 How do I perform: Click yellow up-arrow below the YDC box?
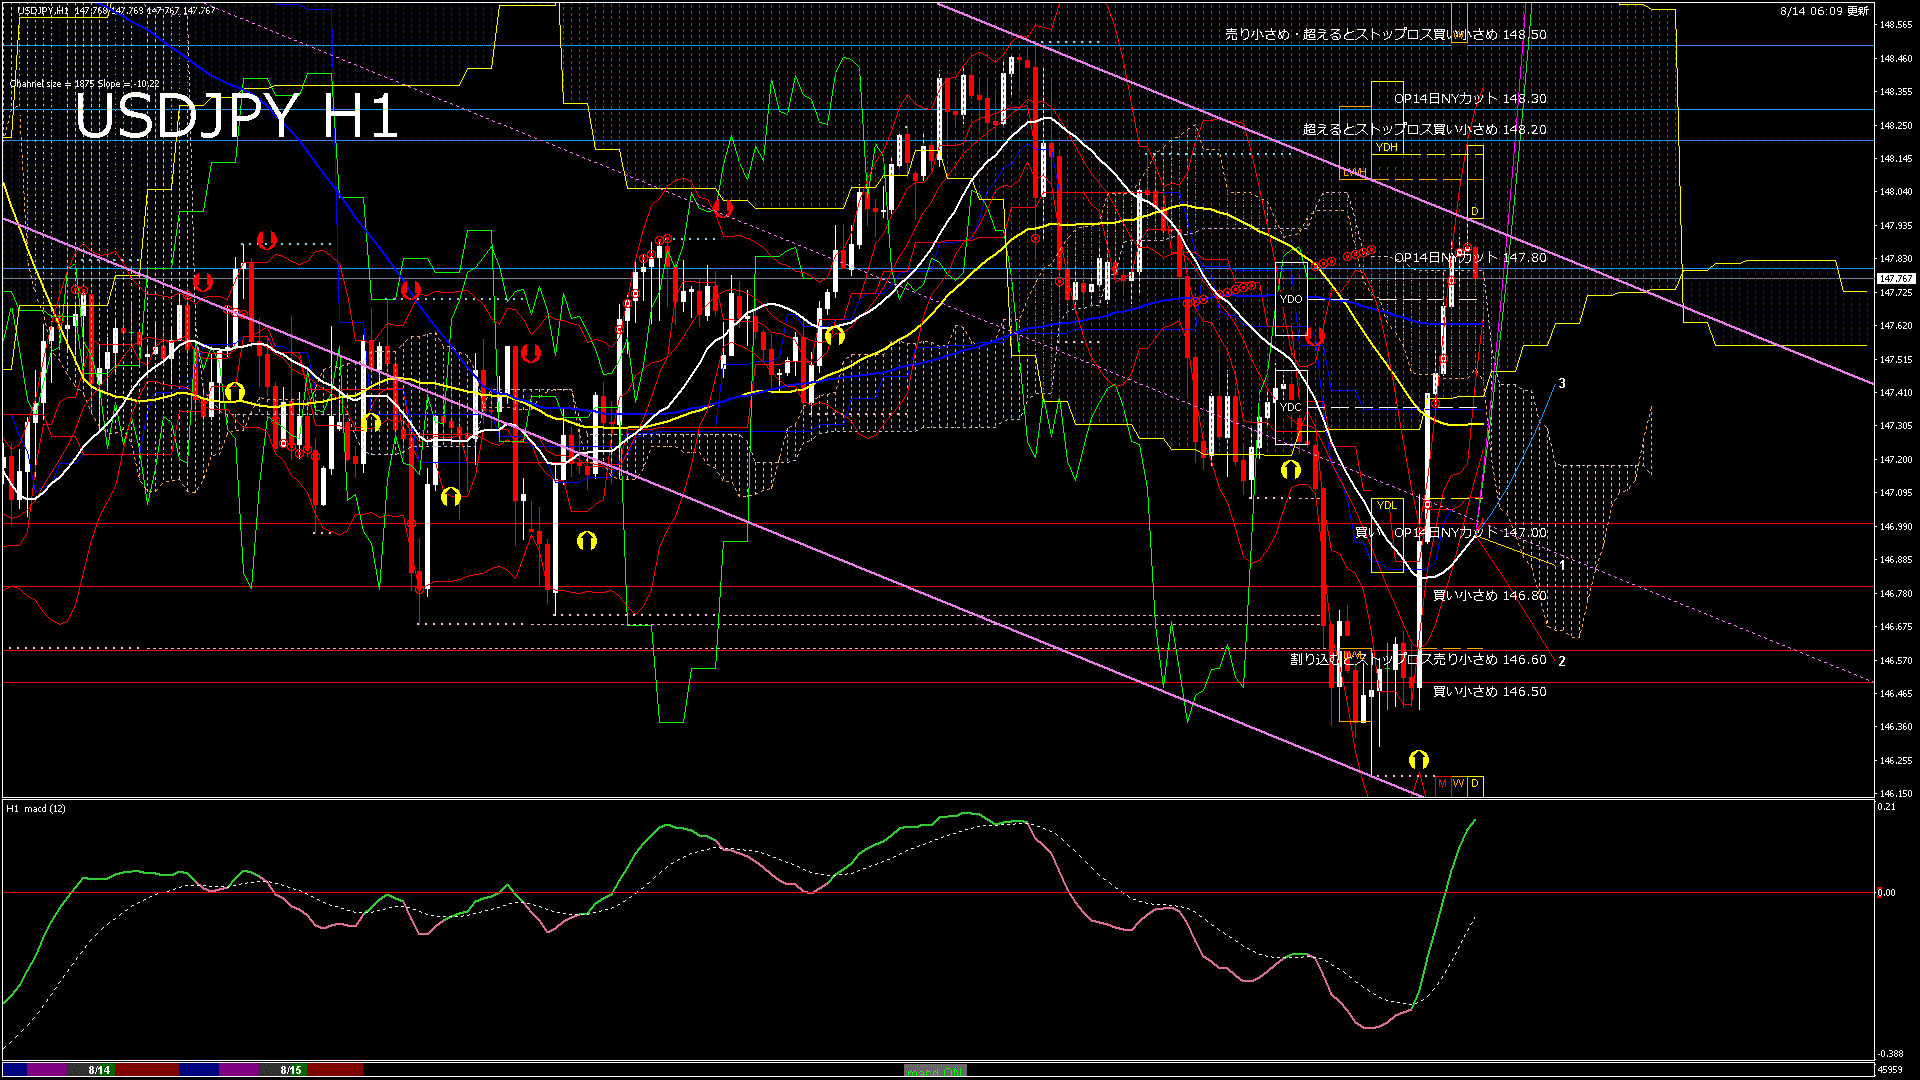(1290, 469)
